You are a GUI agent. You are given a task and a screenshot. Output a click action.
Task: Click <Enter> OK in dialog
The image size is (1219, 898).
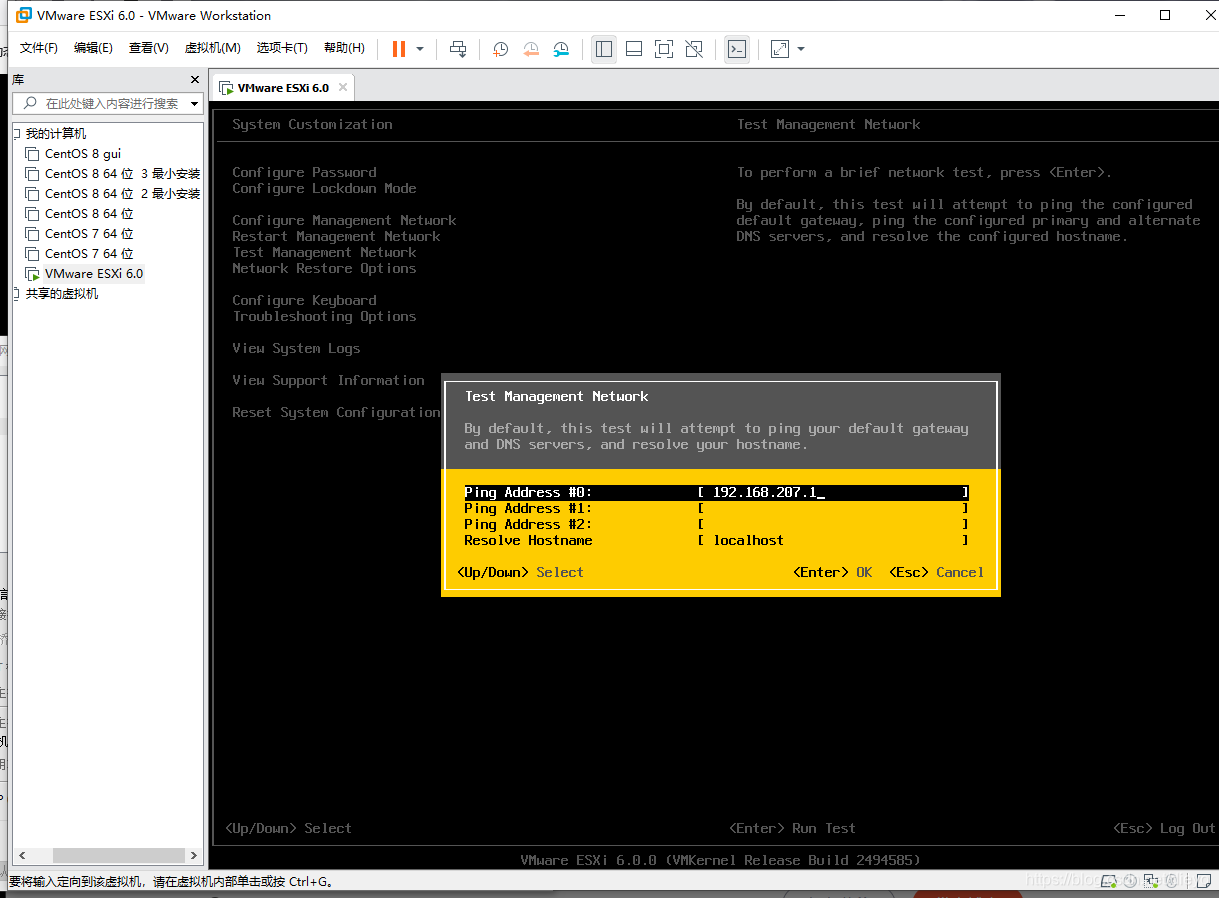pos(832,572)
